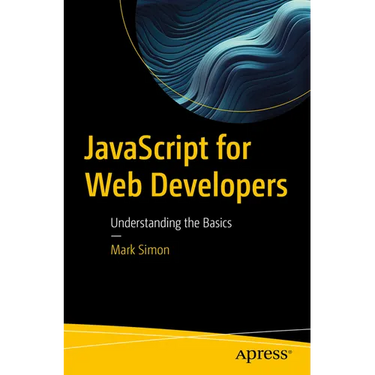Click the Apress publisher logo
Viewport: 375px width, 375px height.
(263, 354)
